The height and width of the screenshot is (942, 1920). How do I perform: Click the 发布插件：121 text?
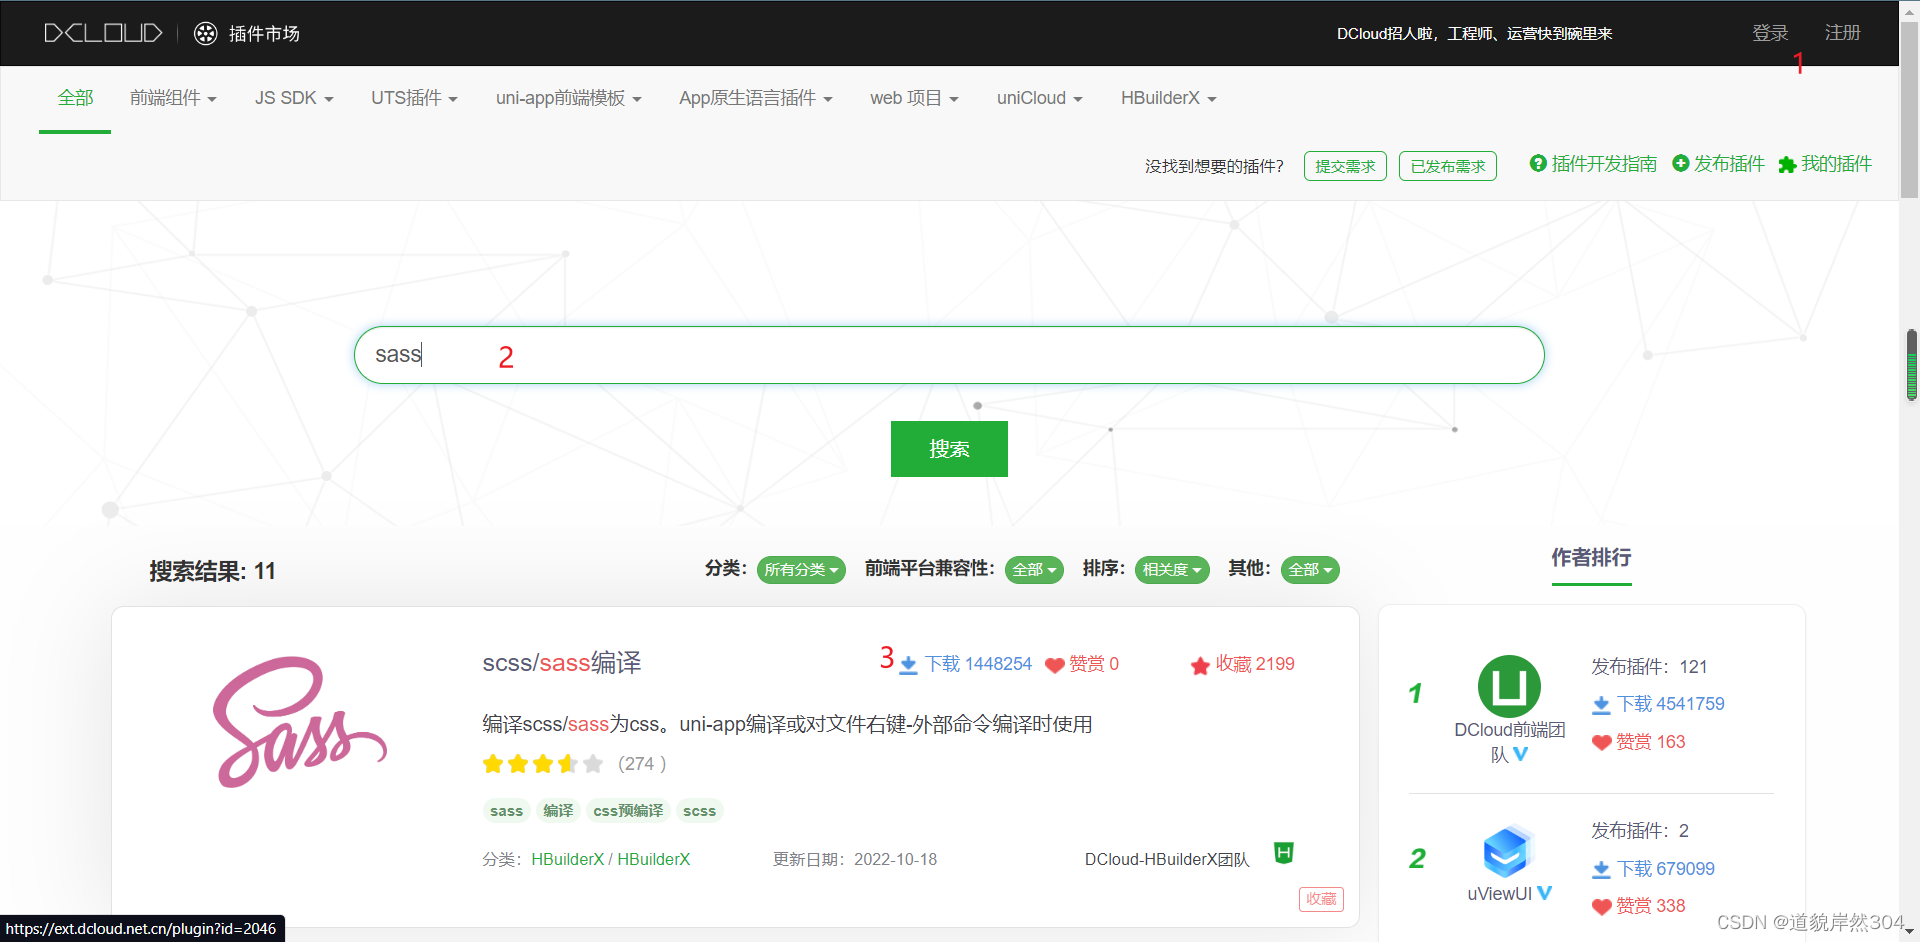tap(1649, 667)
